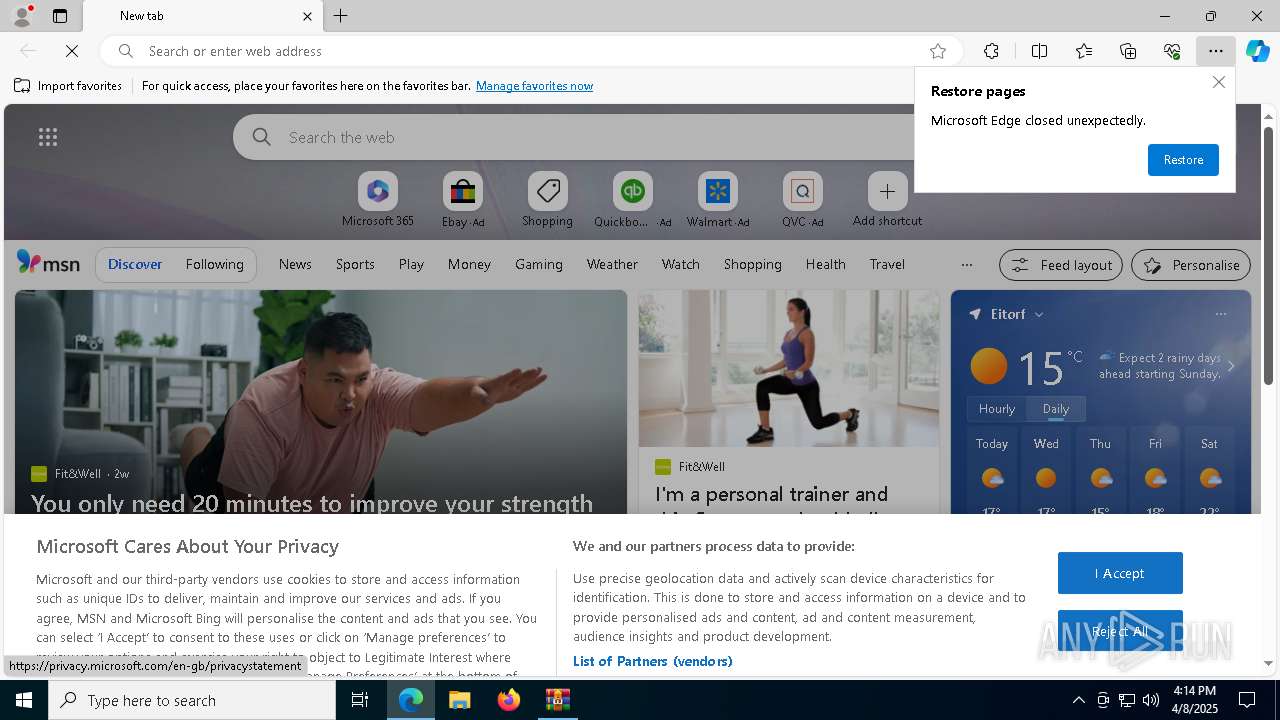Image resolution: width=1280 pixels, height=720 pixels.
Task: Open File Explorer from taskbar
Action: 460,700
